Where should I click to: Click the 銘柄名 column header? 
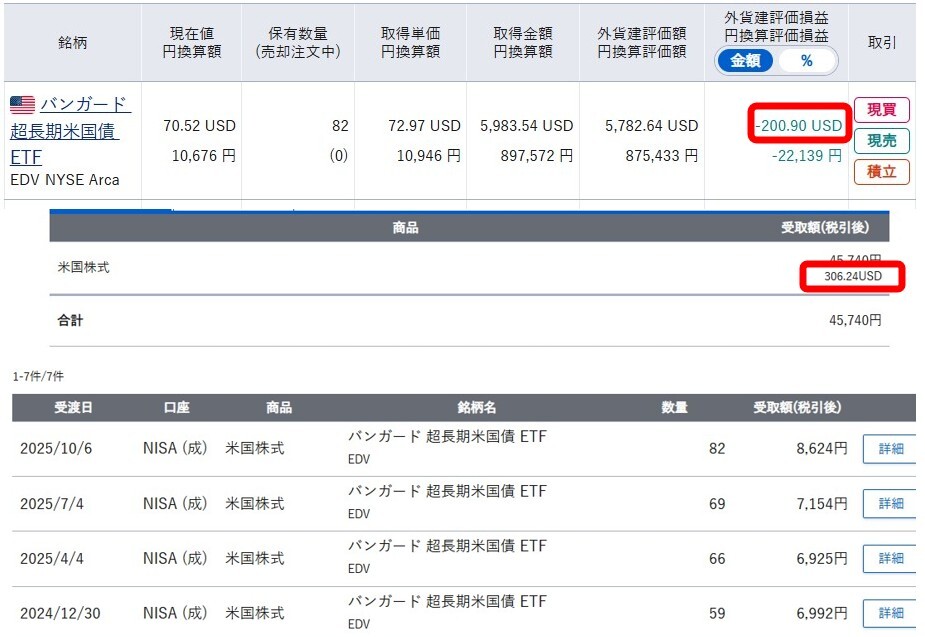476,408
